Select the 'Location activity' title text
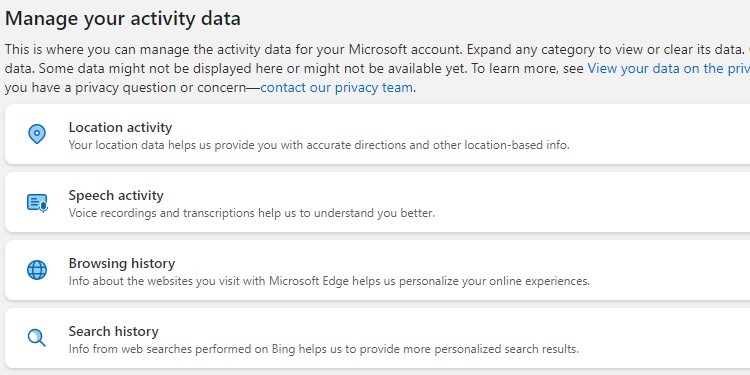The image size is (750, 375). [x=120, y=127]
